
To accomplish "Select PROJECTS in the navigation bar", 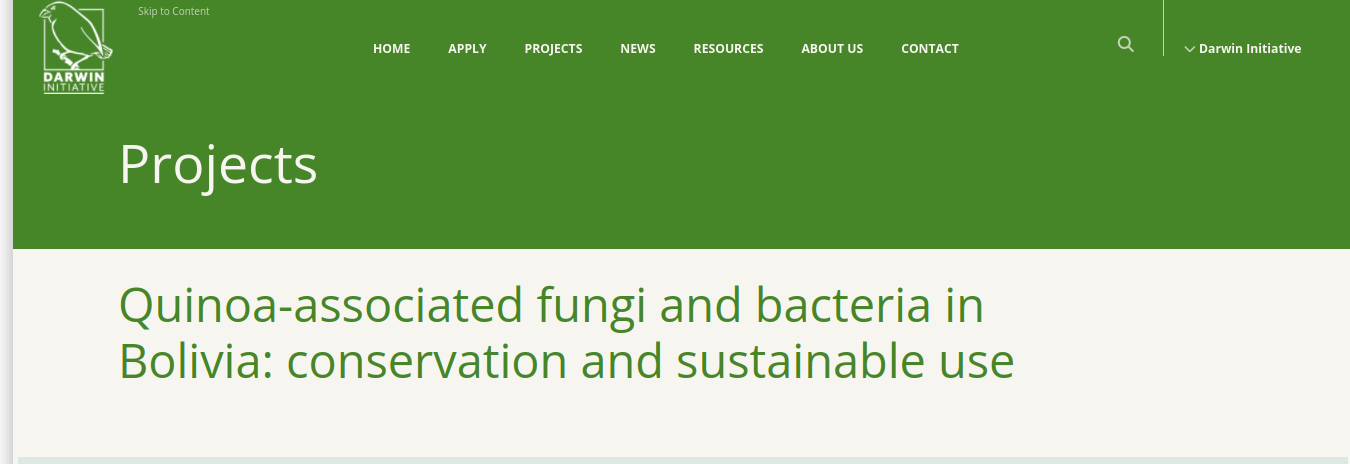I will tap(553, 48).
